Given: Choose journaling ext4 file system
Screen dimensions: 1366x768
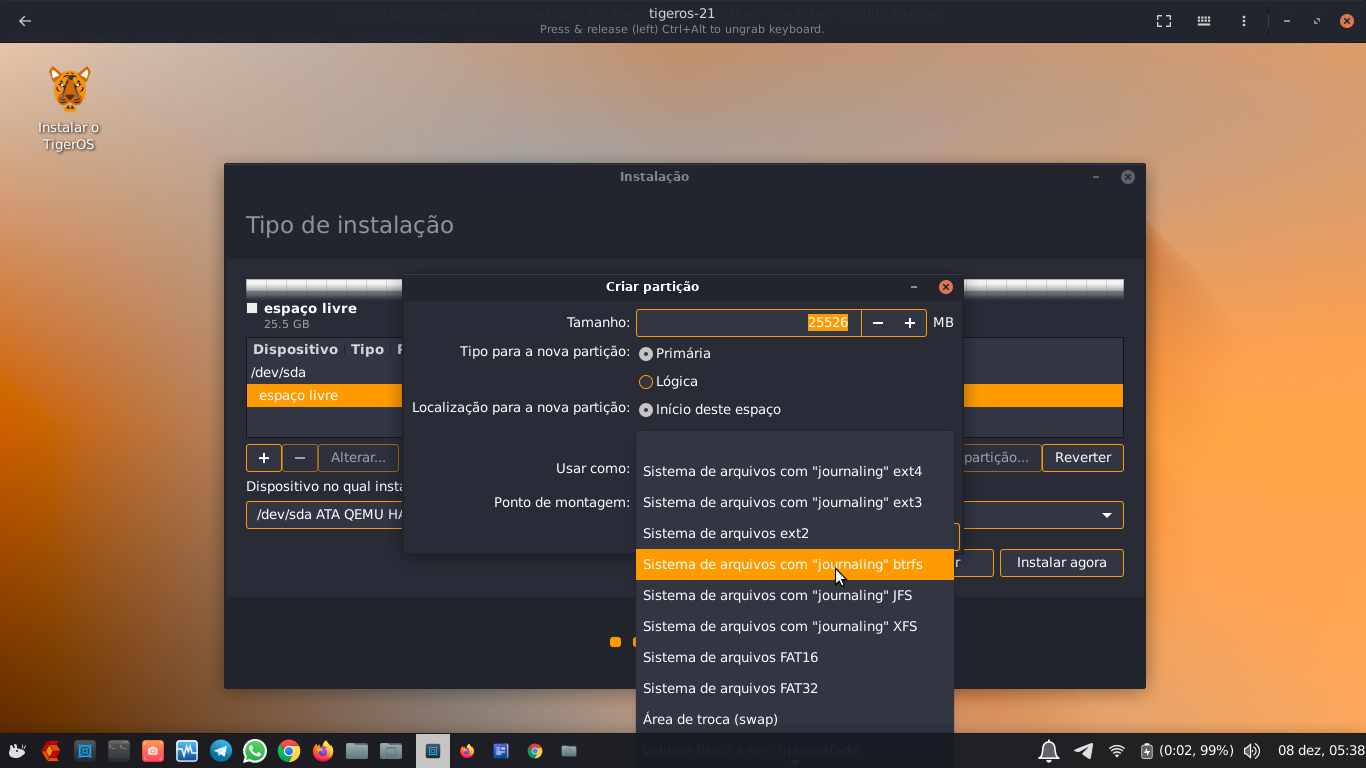Looking at the screenshot, I should [795, 472].
